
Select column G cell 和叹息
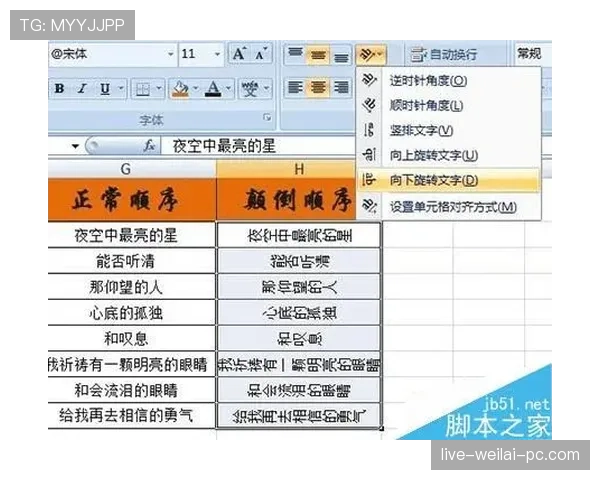(132, 338)
